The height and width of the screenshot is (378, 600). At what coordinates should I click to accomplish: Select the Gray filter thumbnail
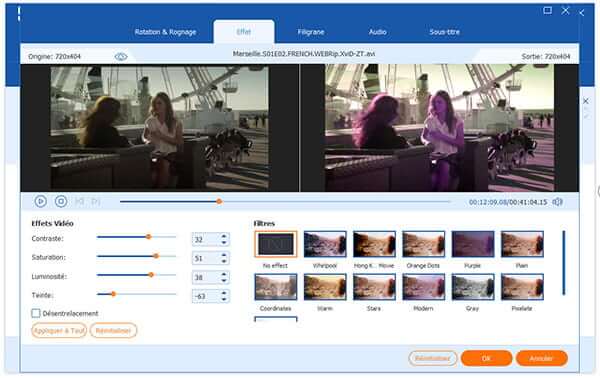coord(473,287)
